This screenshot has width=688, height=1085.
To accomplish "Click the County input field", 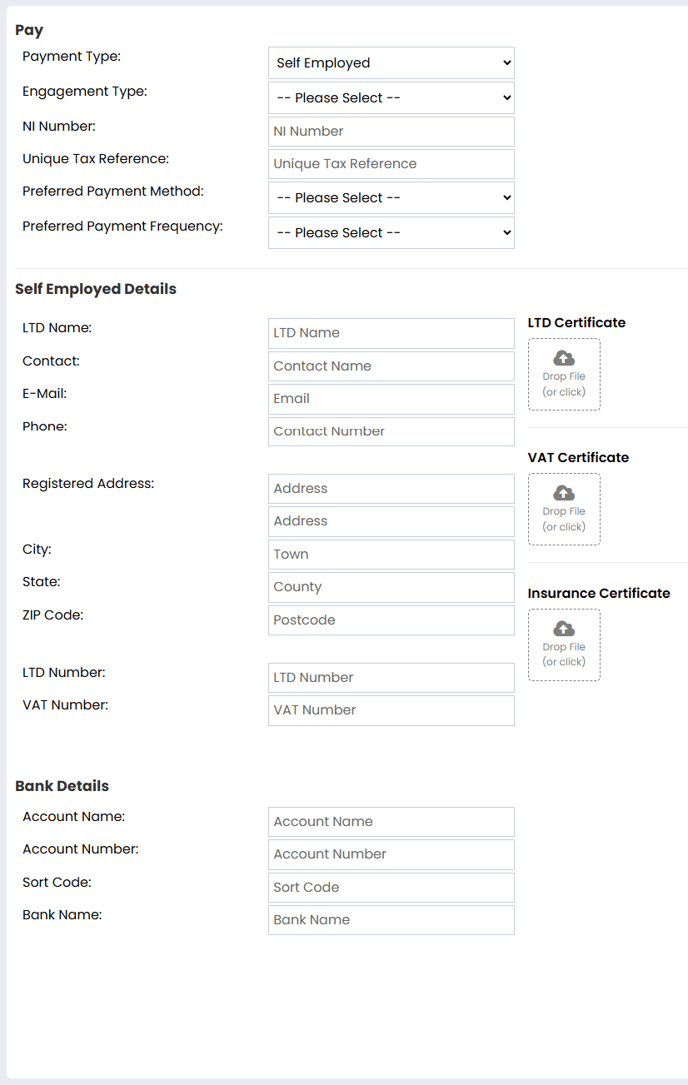I will tap(391, 587).
